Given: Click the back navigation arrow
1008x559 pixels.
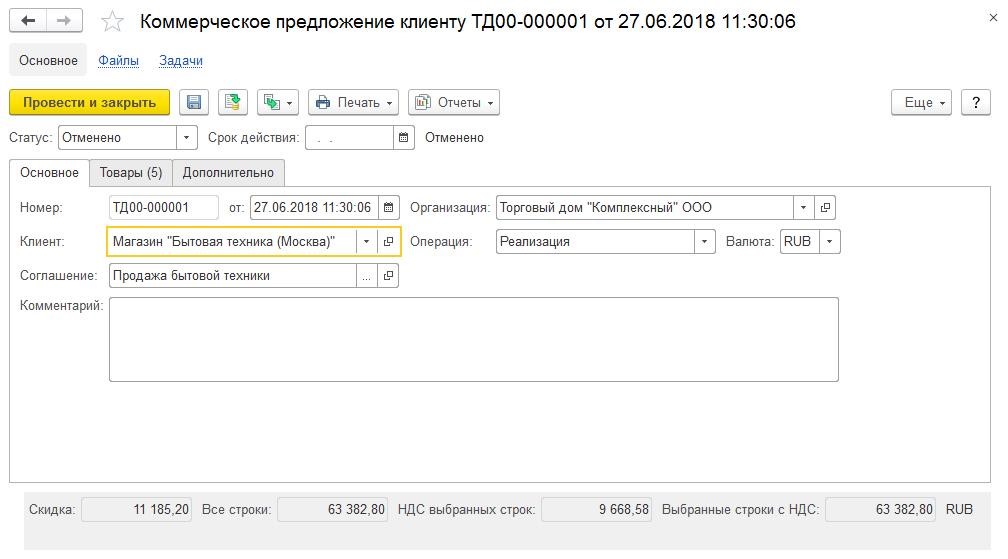Looking at the screenshot, I should click(28, 21).
